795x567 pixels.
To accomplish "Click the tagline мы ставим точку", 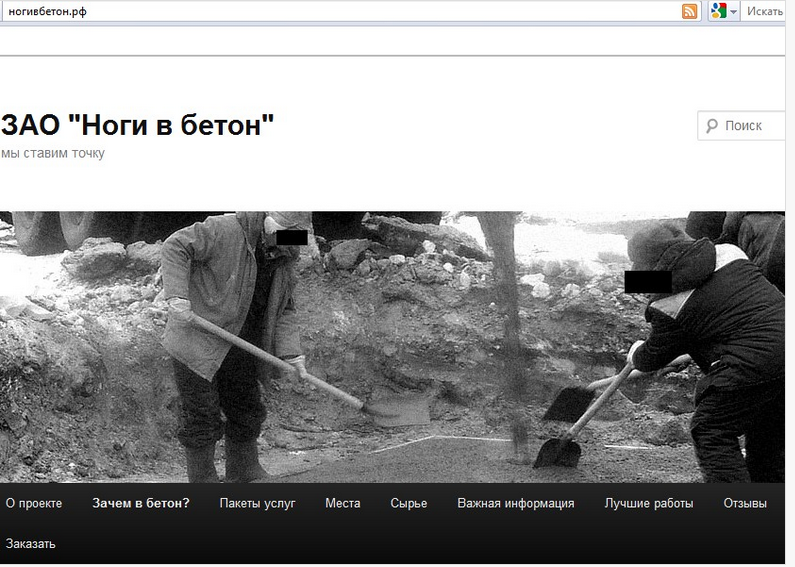I will [53, 153].
